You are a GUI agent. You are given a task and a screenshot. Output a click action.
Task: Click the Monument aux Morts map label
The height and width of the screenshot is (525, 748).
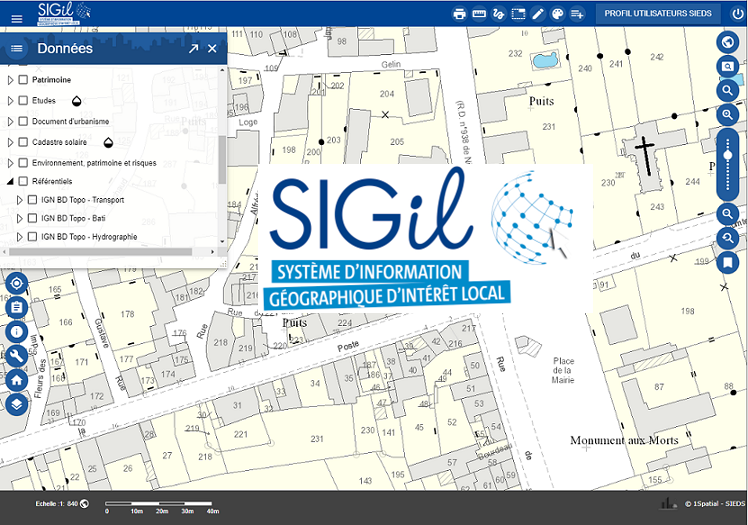(x=624, y=441)
